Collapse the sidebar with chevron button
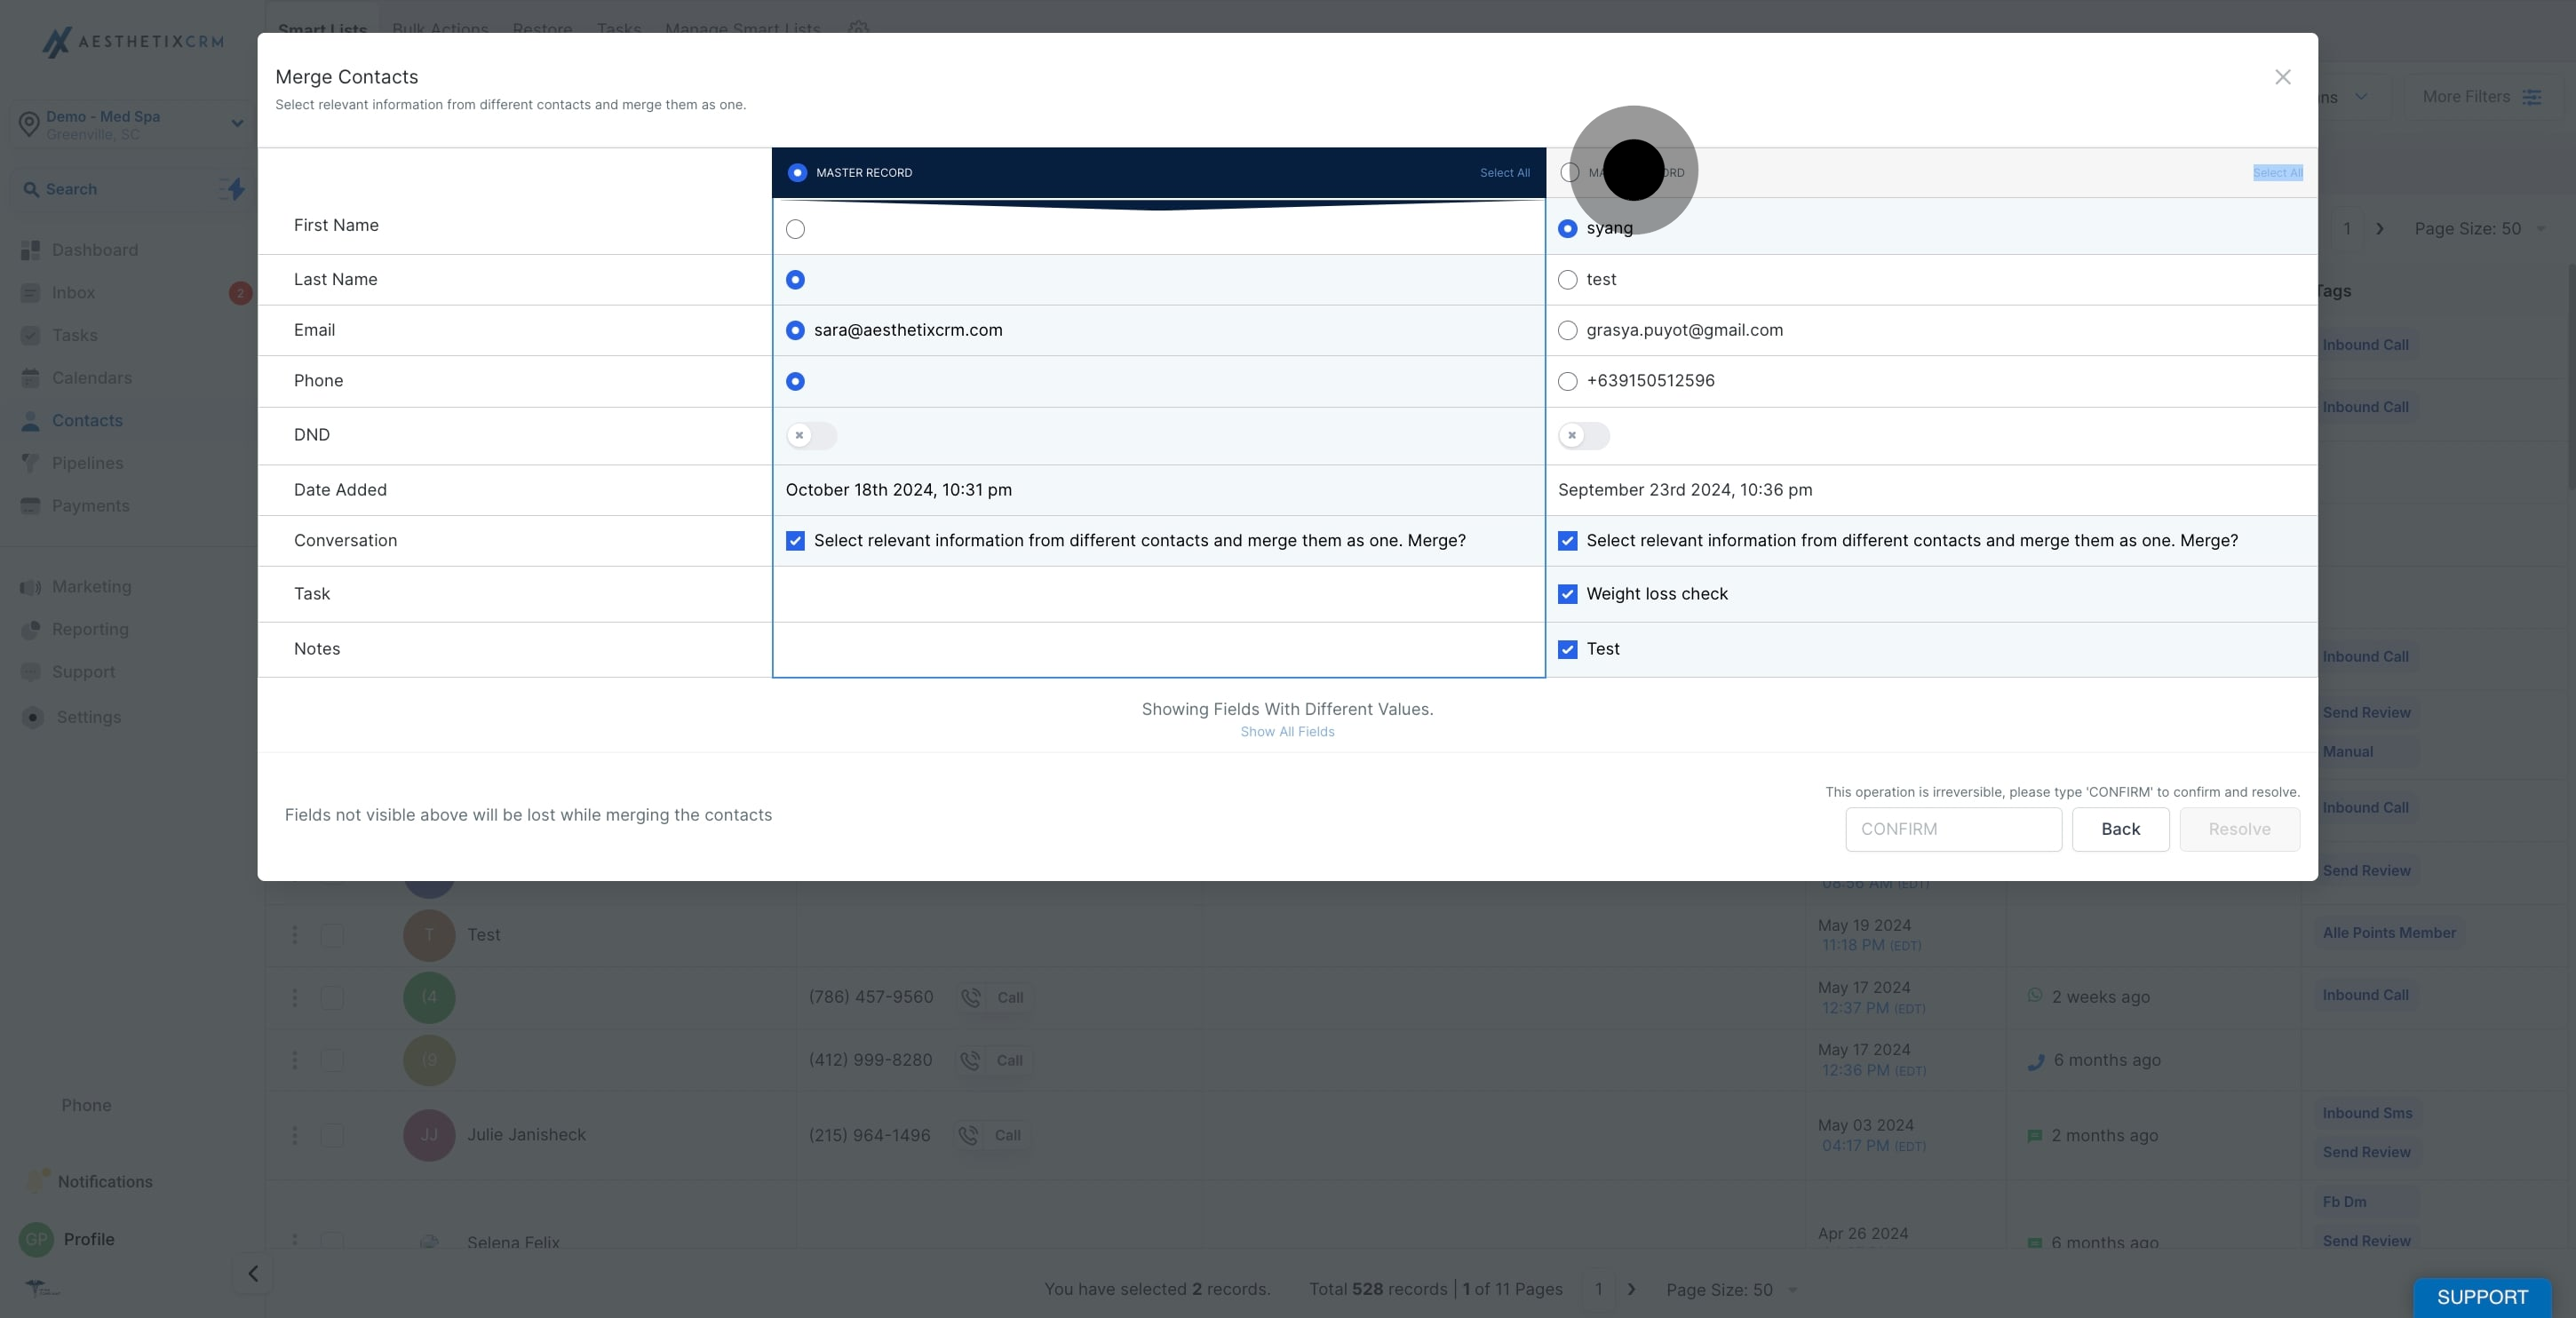This screenshot has height=1318, width=2576. tap(253, 1274)
